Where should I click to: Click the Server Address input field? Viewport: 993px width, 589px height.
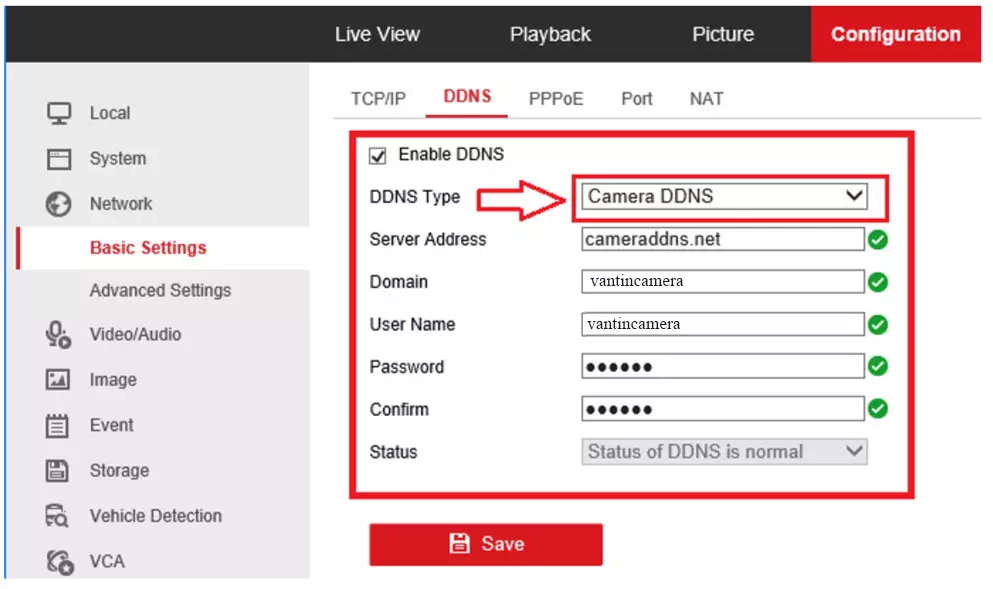click(723, 239)
